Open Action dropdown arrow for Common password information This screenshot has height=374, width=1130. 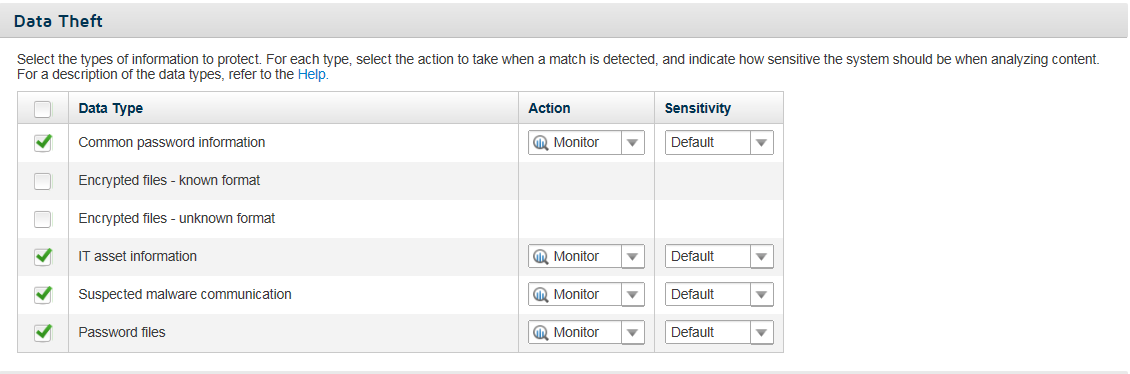point(632,143)
